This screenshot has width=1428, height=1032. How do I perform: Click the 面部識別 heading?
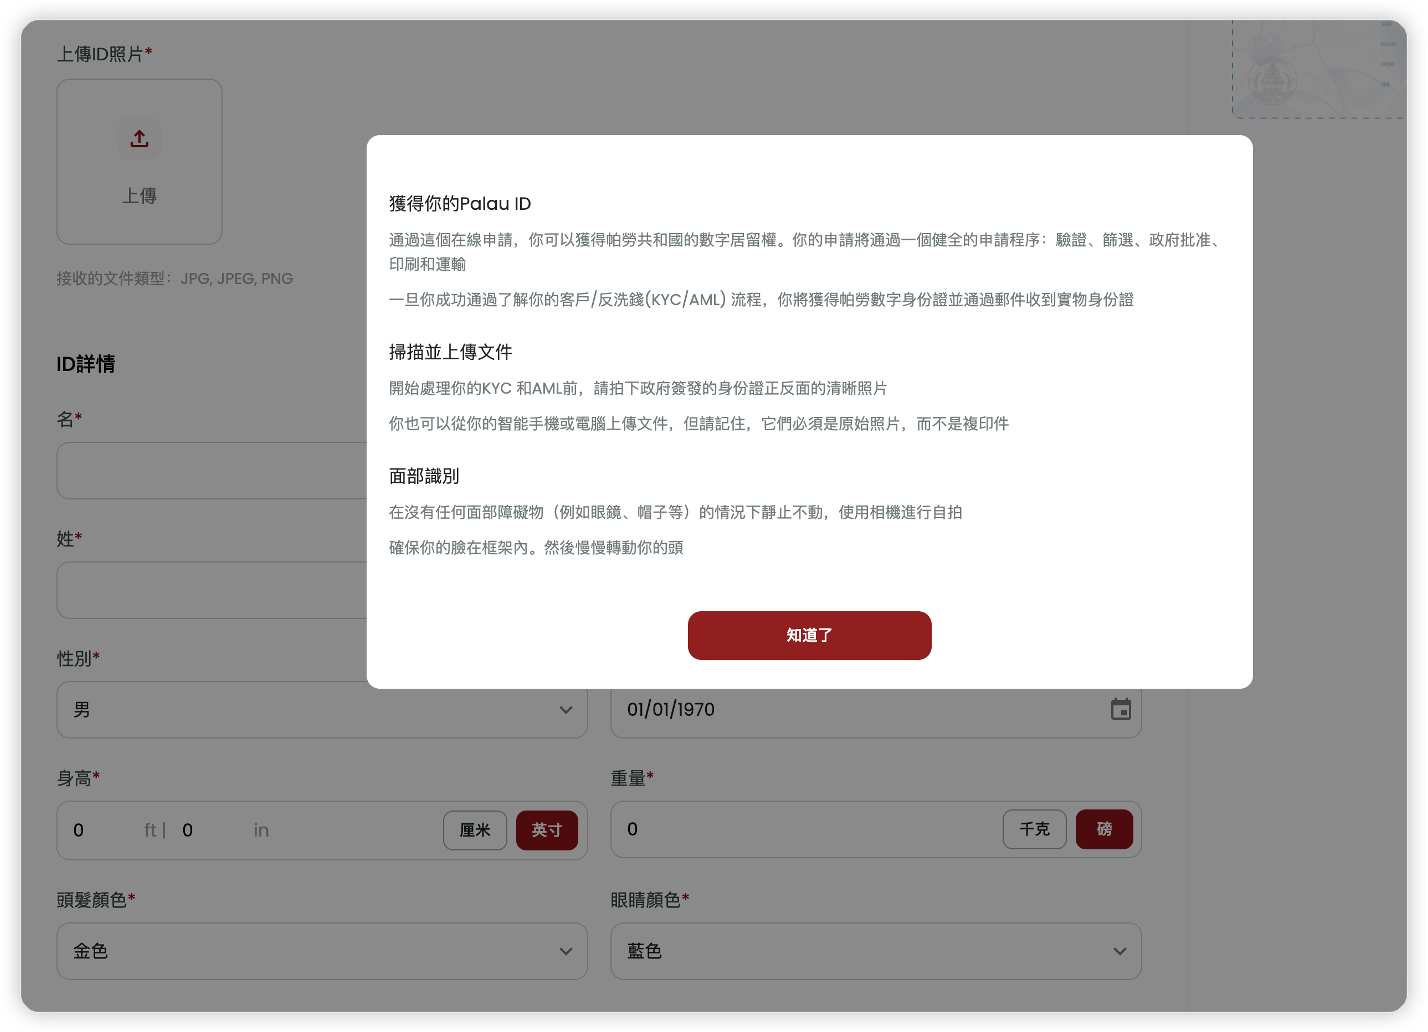point(424,476)
